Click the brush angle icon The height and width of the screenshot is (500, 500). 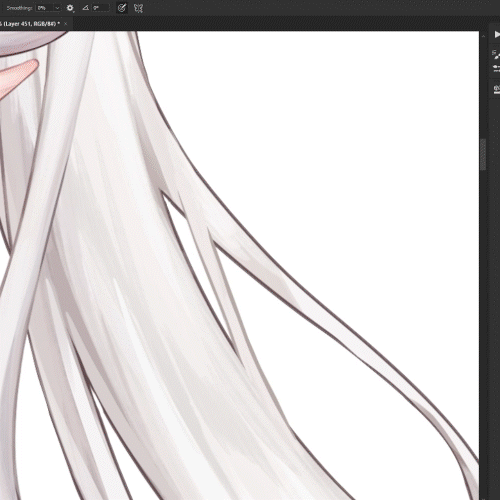[x=85, y=8]
